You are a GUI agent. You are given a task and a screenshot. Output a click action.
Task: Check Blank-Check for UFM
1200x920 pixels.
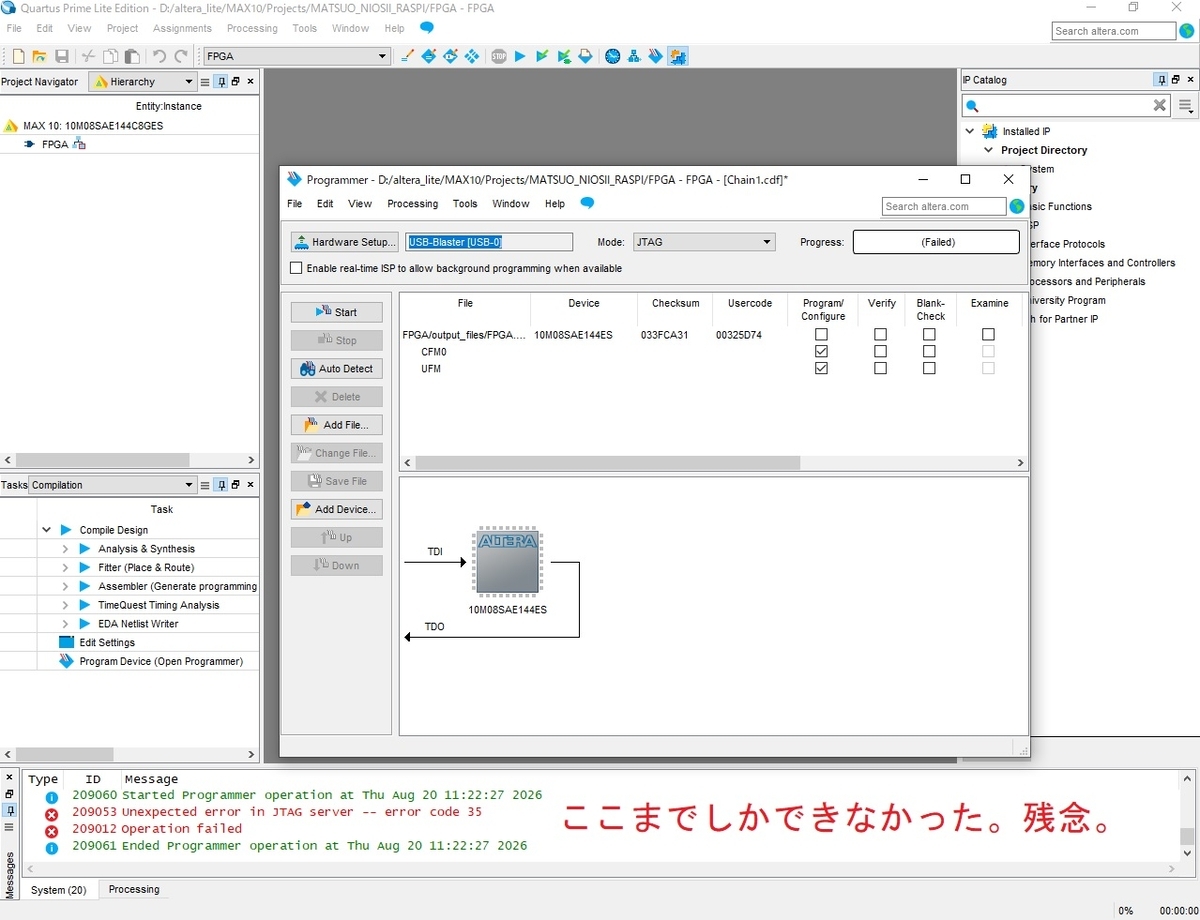pos(929,368)
